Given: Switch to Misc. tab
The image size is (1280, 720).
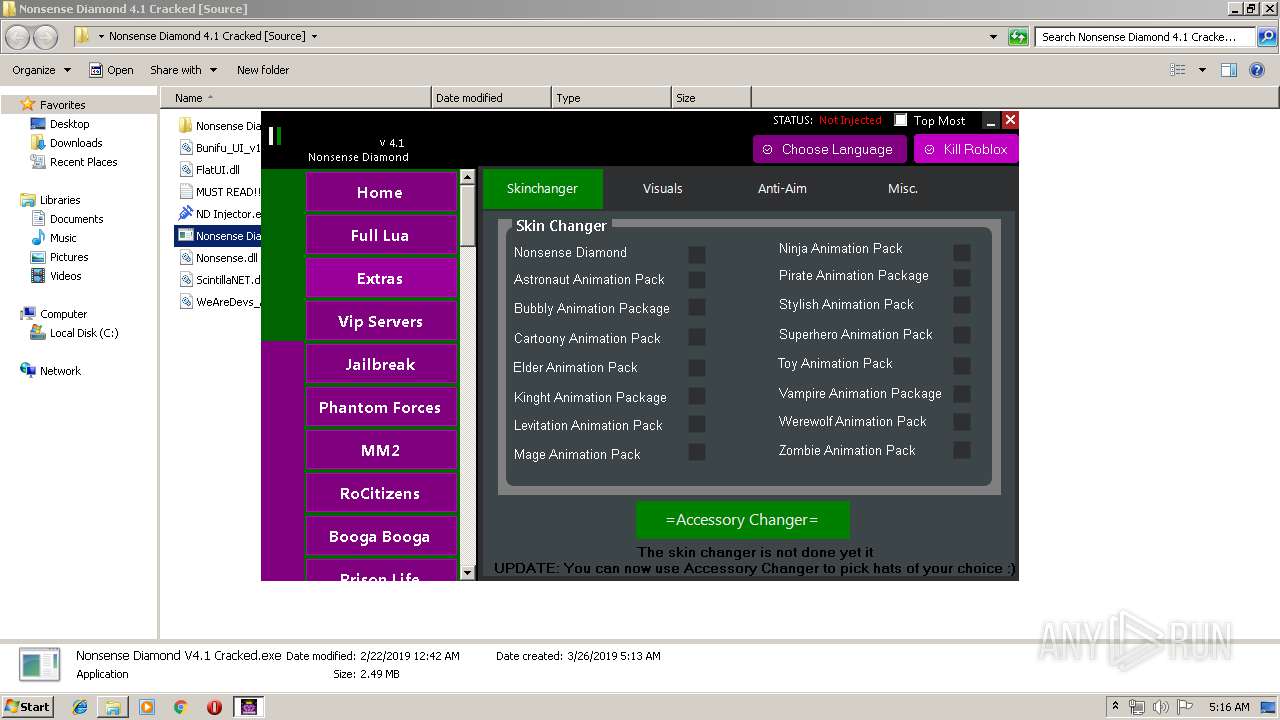Looking at the screenshot, I should coord(903,189).
